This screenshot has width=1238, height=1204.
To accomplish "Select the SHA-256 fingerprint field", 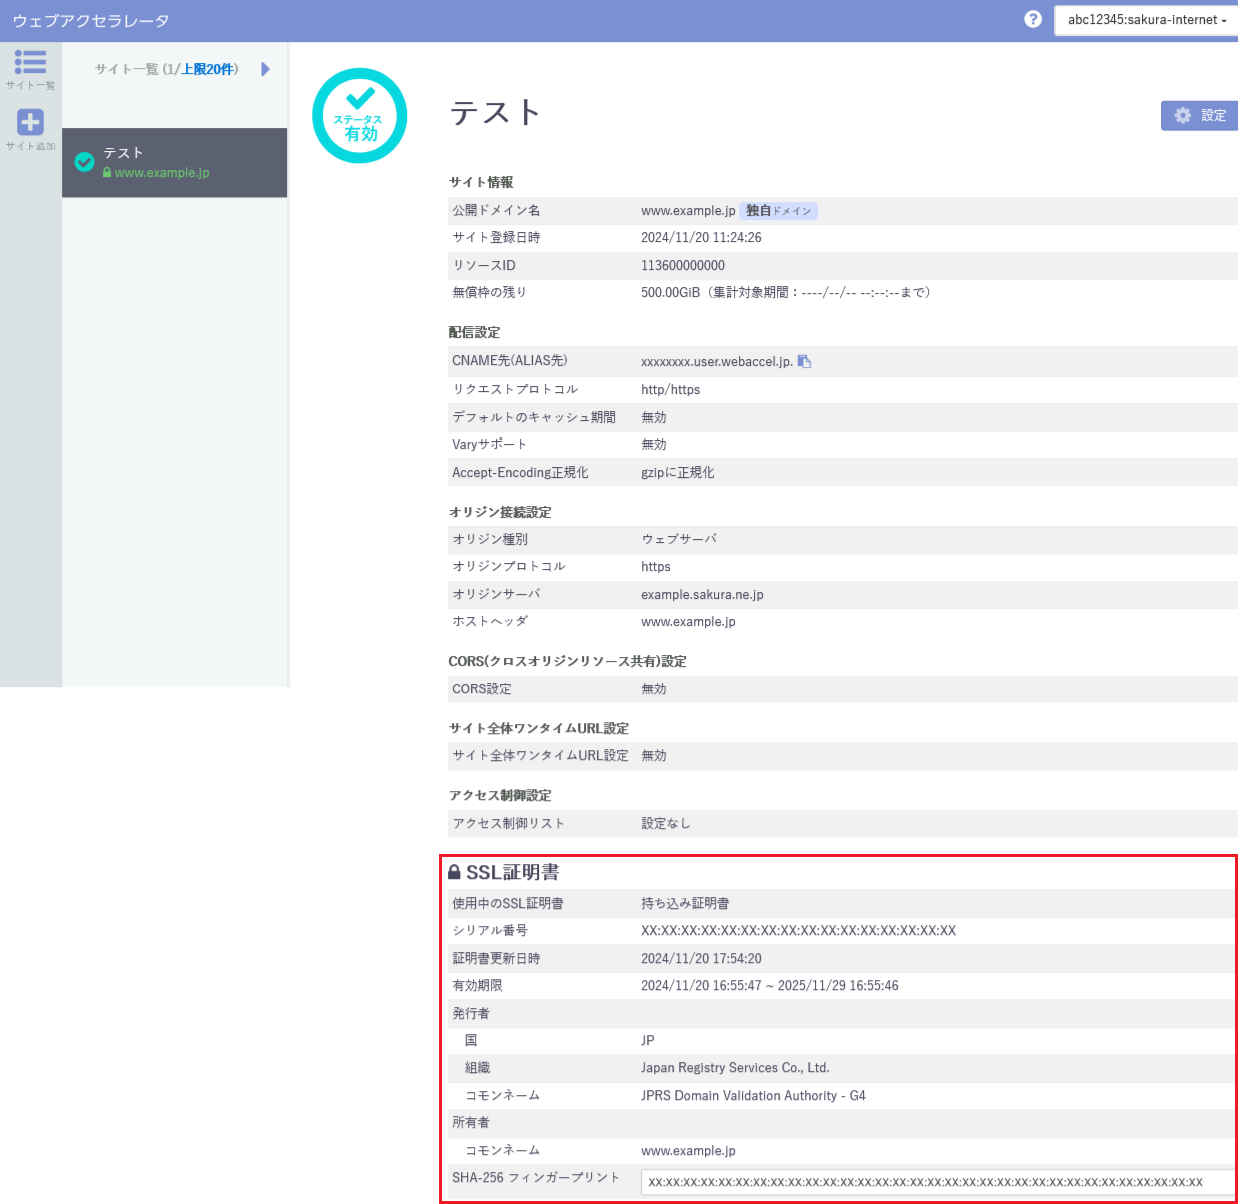I will click(937, 1182).
